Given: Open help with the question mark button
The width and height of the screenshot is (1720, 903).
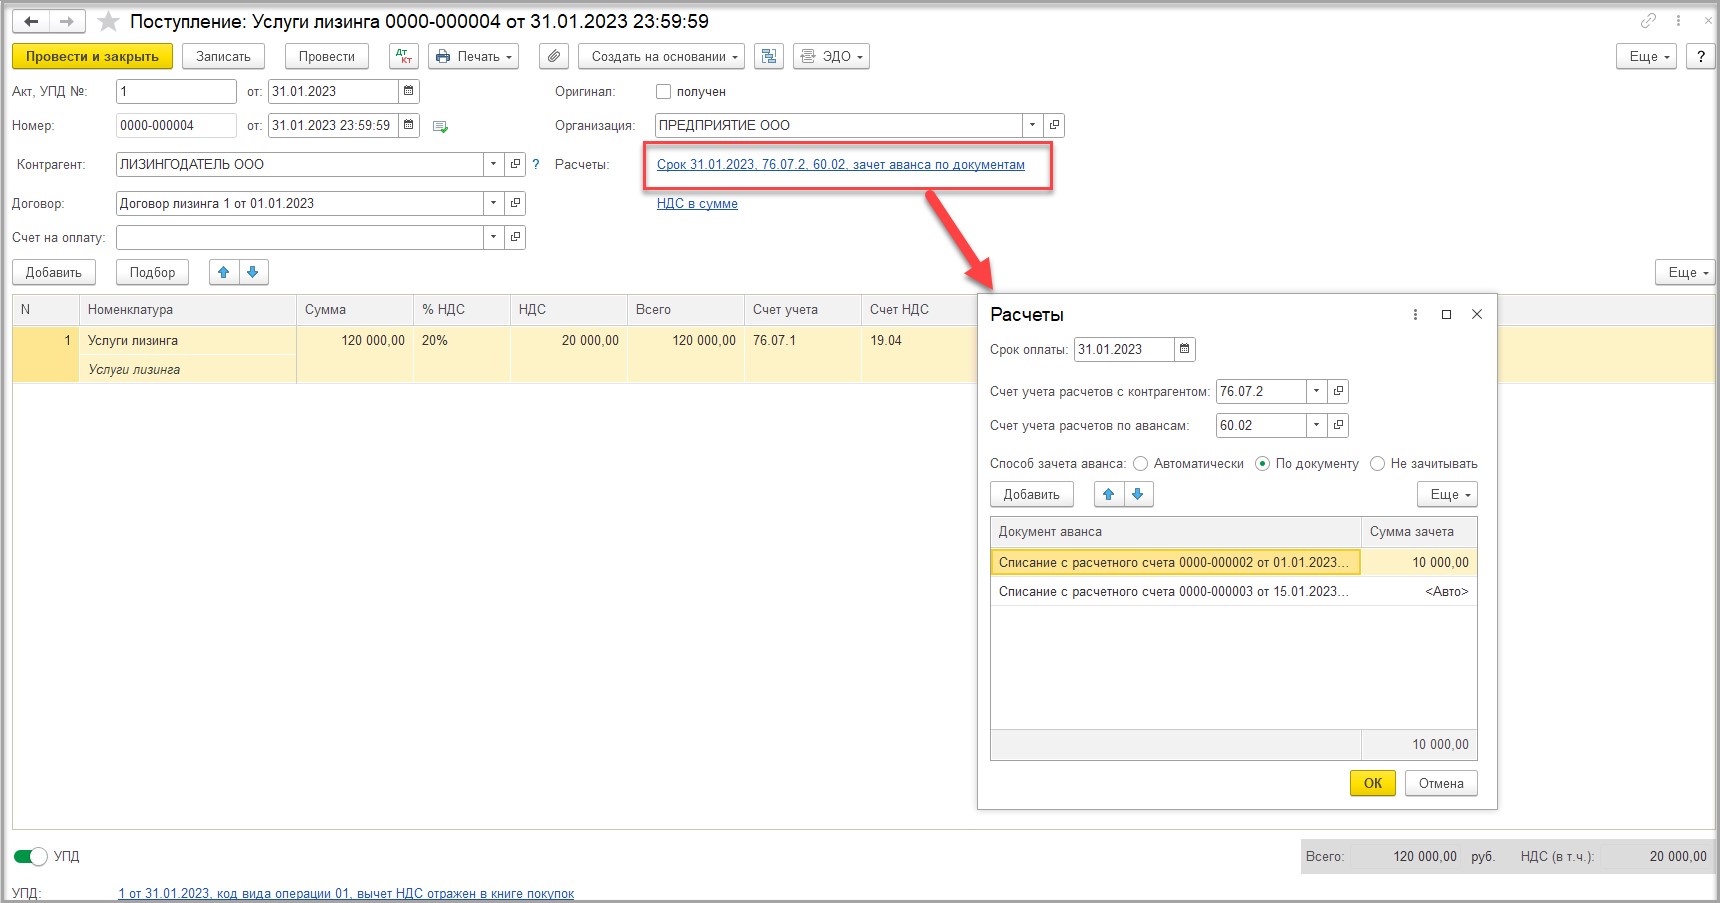Looking at the screenshot, I should coord(1700,56).
